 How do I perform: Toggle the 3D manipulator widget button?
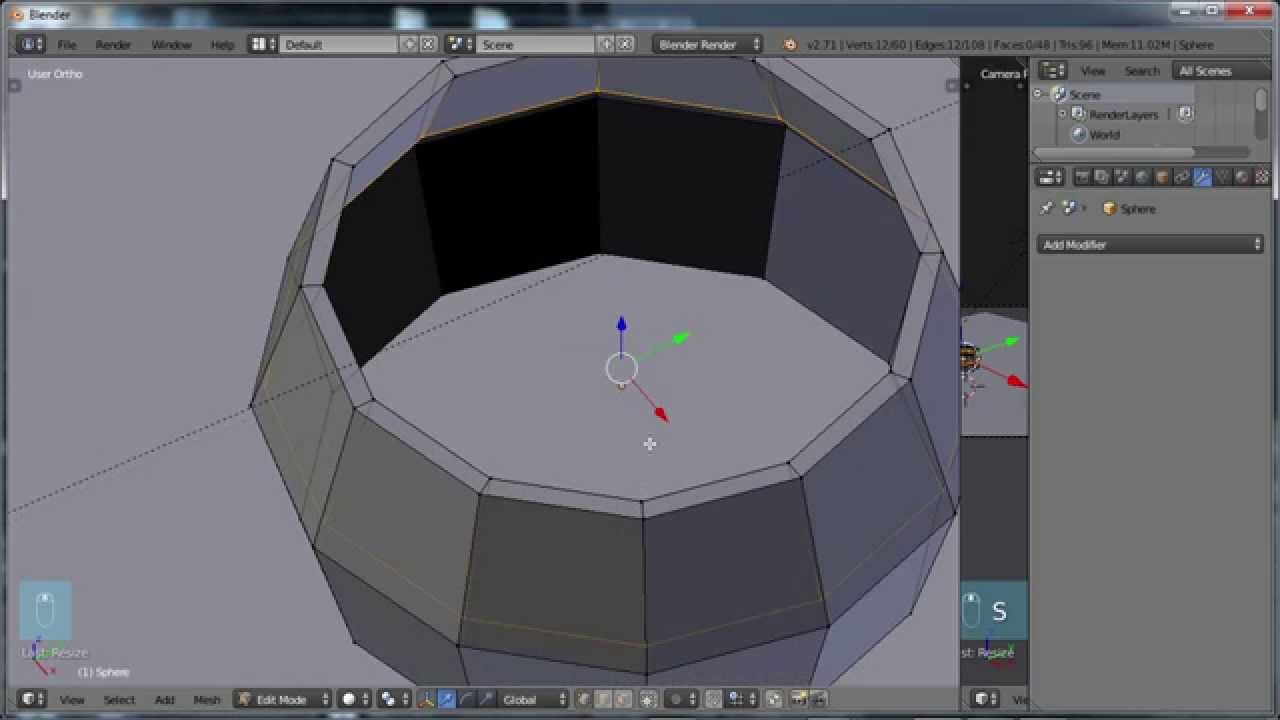(x=427, y=699)
